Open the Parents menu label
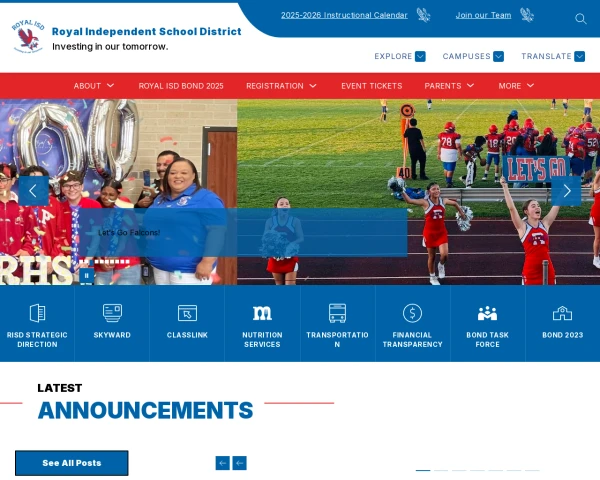 point(443,86)
